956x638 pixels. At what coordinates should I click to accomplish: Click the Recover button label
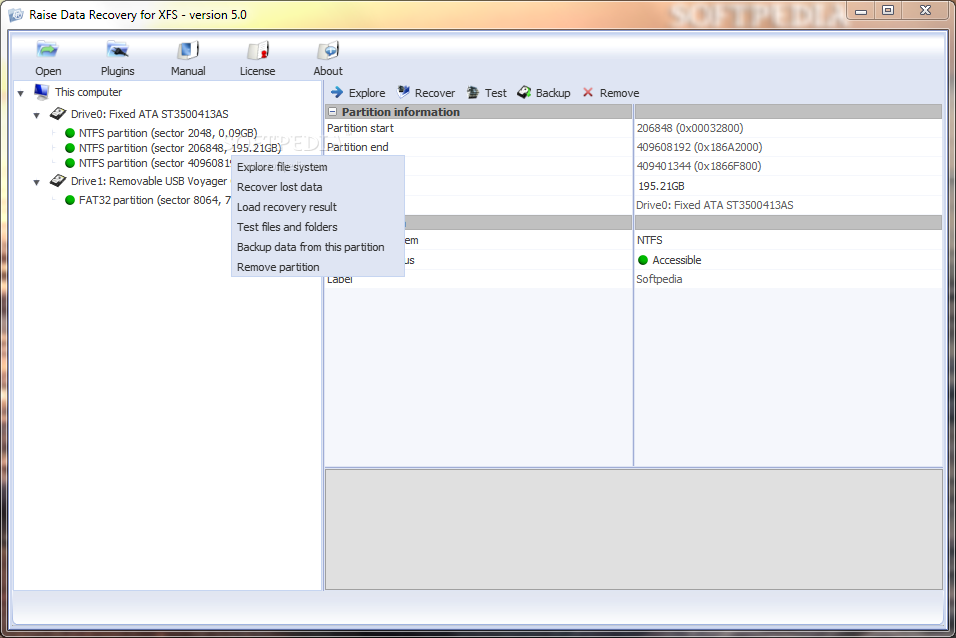click(435, 93)
